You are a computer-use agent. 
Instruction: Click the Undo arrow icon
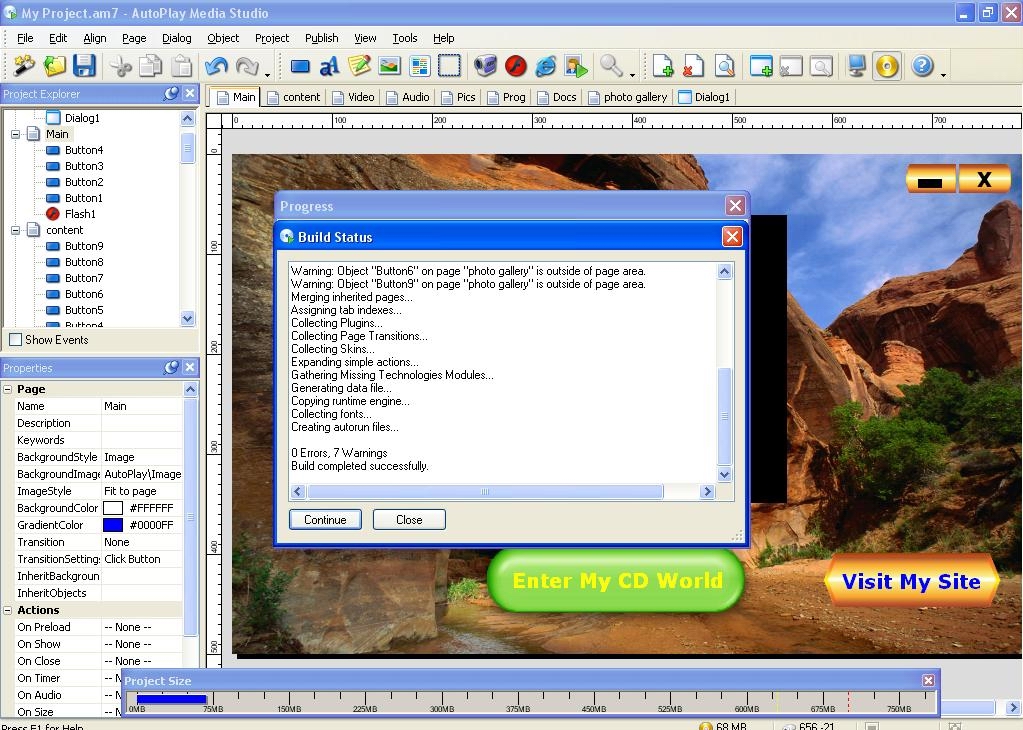tap(216, 67)
